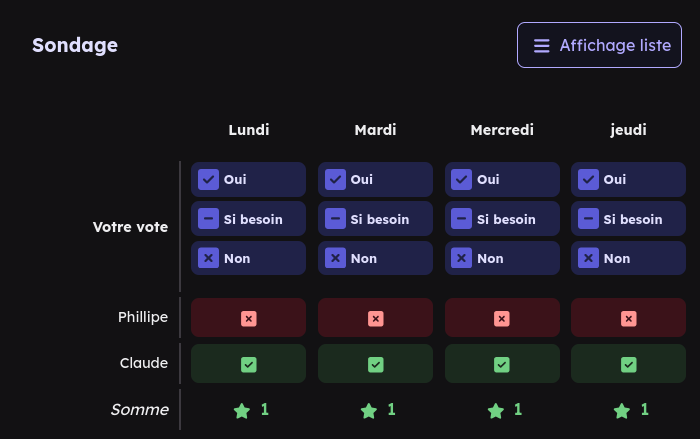Click Phillipe's red cross under jeudi
This screenshot has width=700, height=439.
[628, 318]
